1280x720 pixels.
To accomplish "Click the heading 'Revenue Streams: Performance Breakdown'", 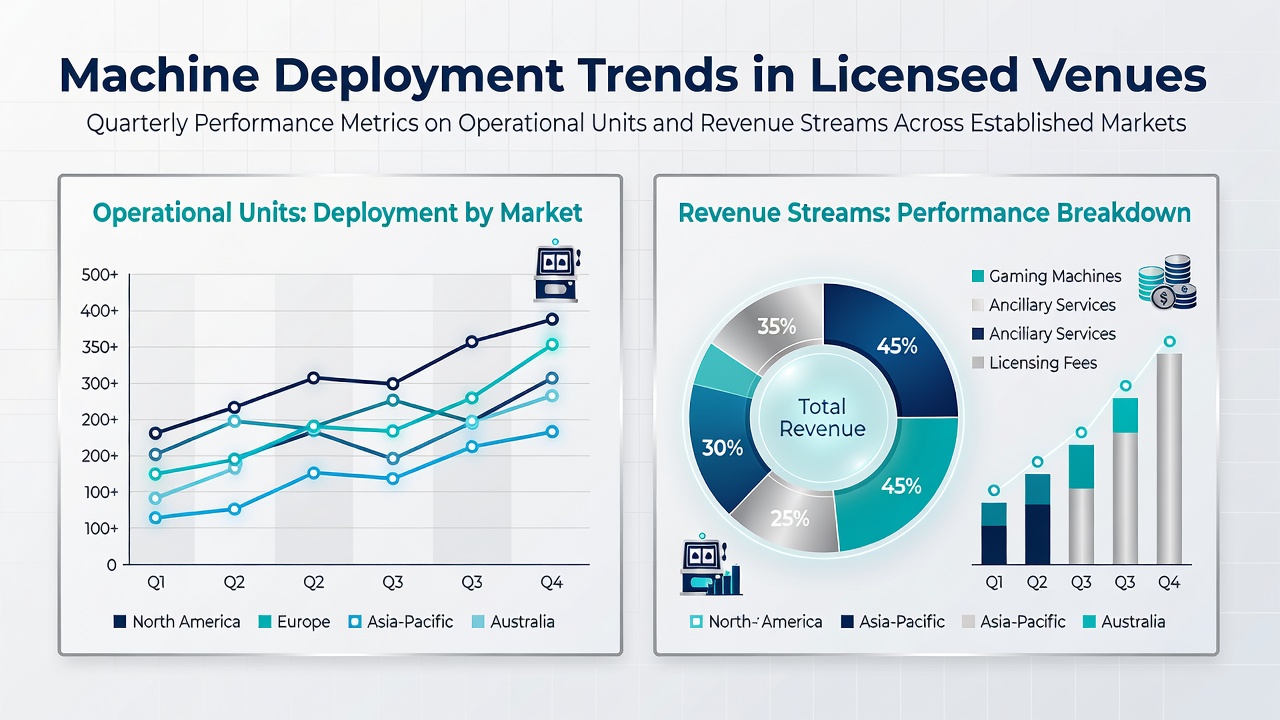I will [934, 213].
